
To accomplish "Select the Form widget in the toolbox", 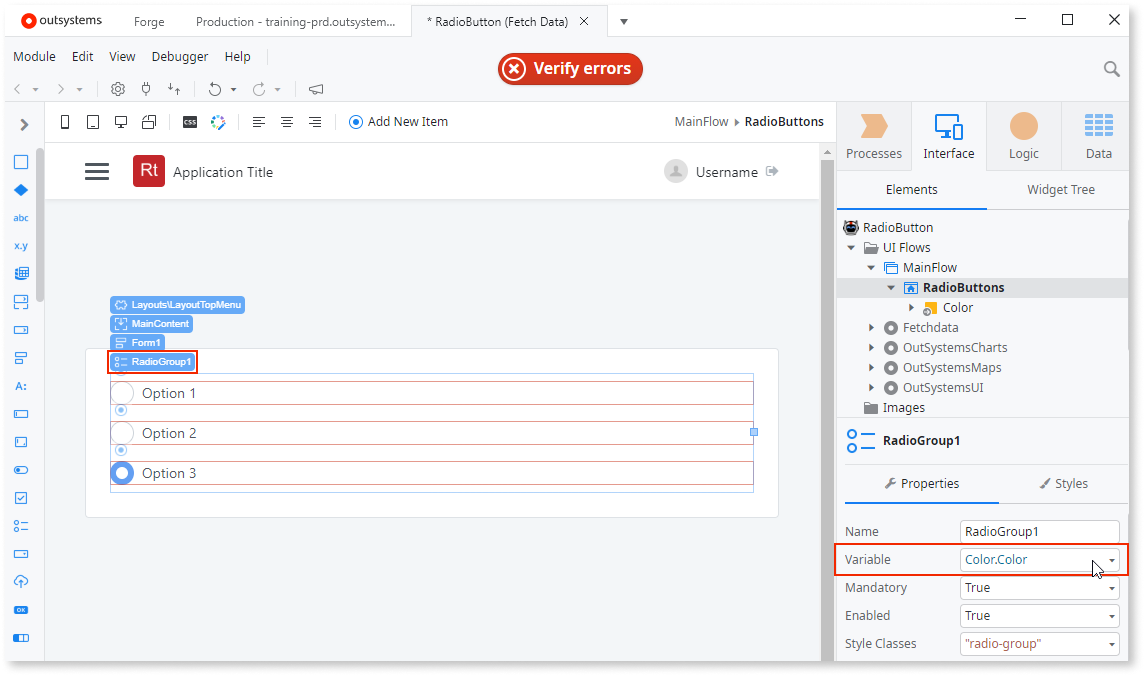I will pos(21,358).
